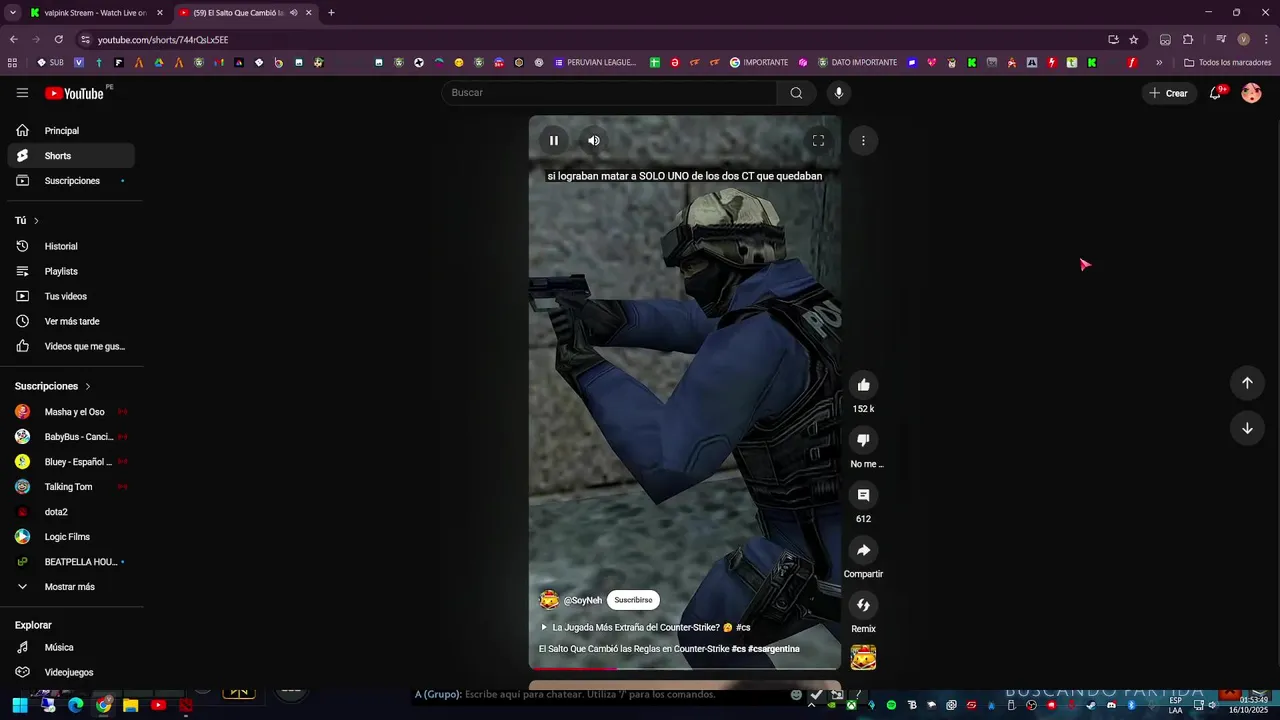Reload the page
The width and height of the screenshot is (1280, 720).
point(59,40)
